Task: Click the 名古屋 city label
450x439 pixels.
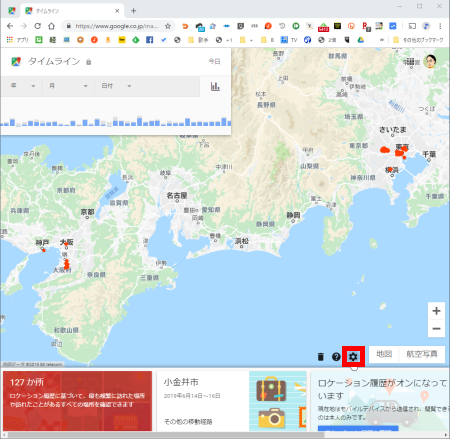Action: [177, 196]
